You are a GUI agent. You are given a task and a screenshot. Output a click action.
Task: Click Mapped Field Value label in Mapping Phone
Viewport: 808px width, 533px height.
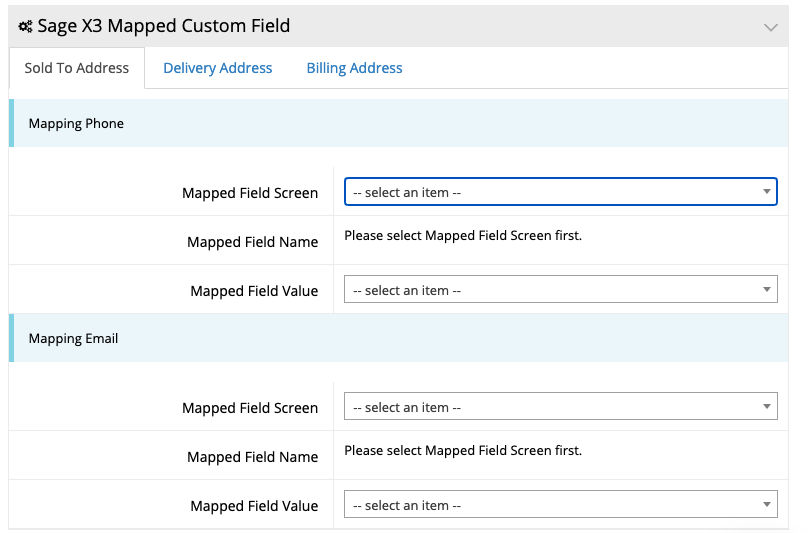254,291
